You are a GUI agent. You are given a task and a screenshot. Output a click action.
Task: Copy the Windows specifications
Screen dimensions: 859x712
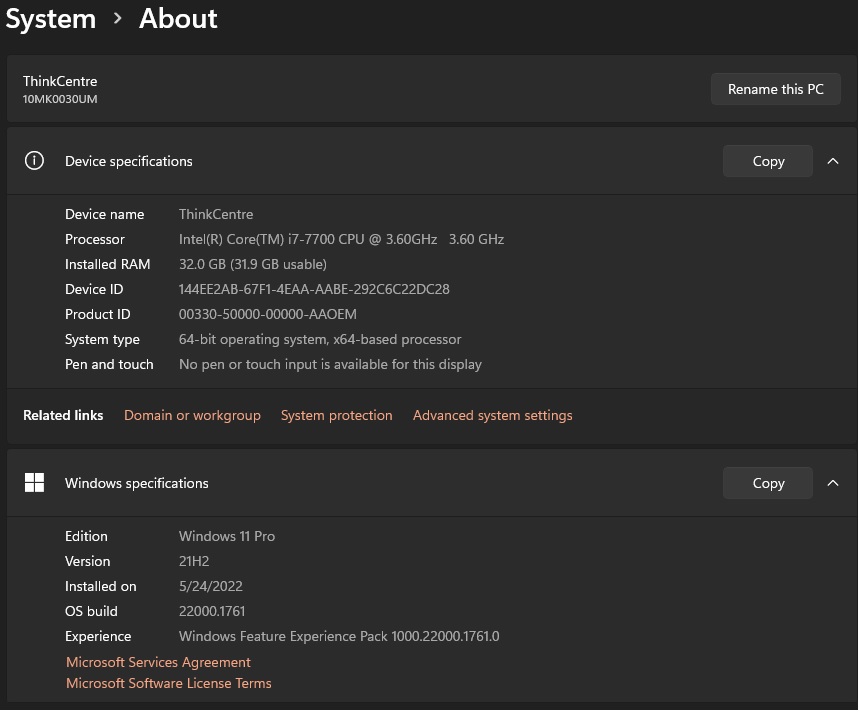tap(768, 483)
